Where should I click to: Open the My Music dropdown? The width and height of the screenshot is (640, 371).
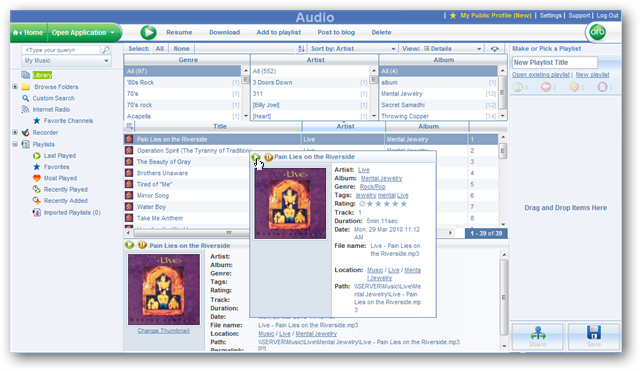point(66,60)
